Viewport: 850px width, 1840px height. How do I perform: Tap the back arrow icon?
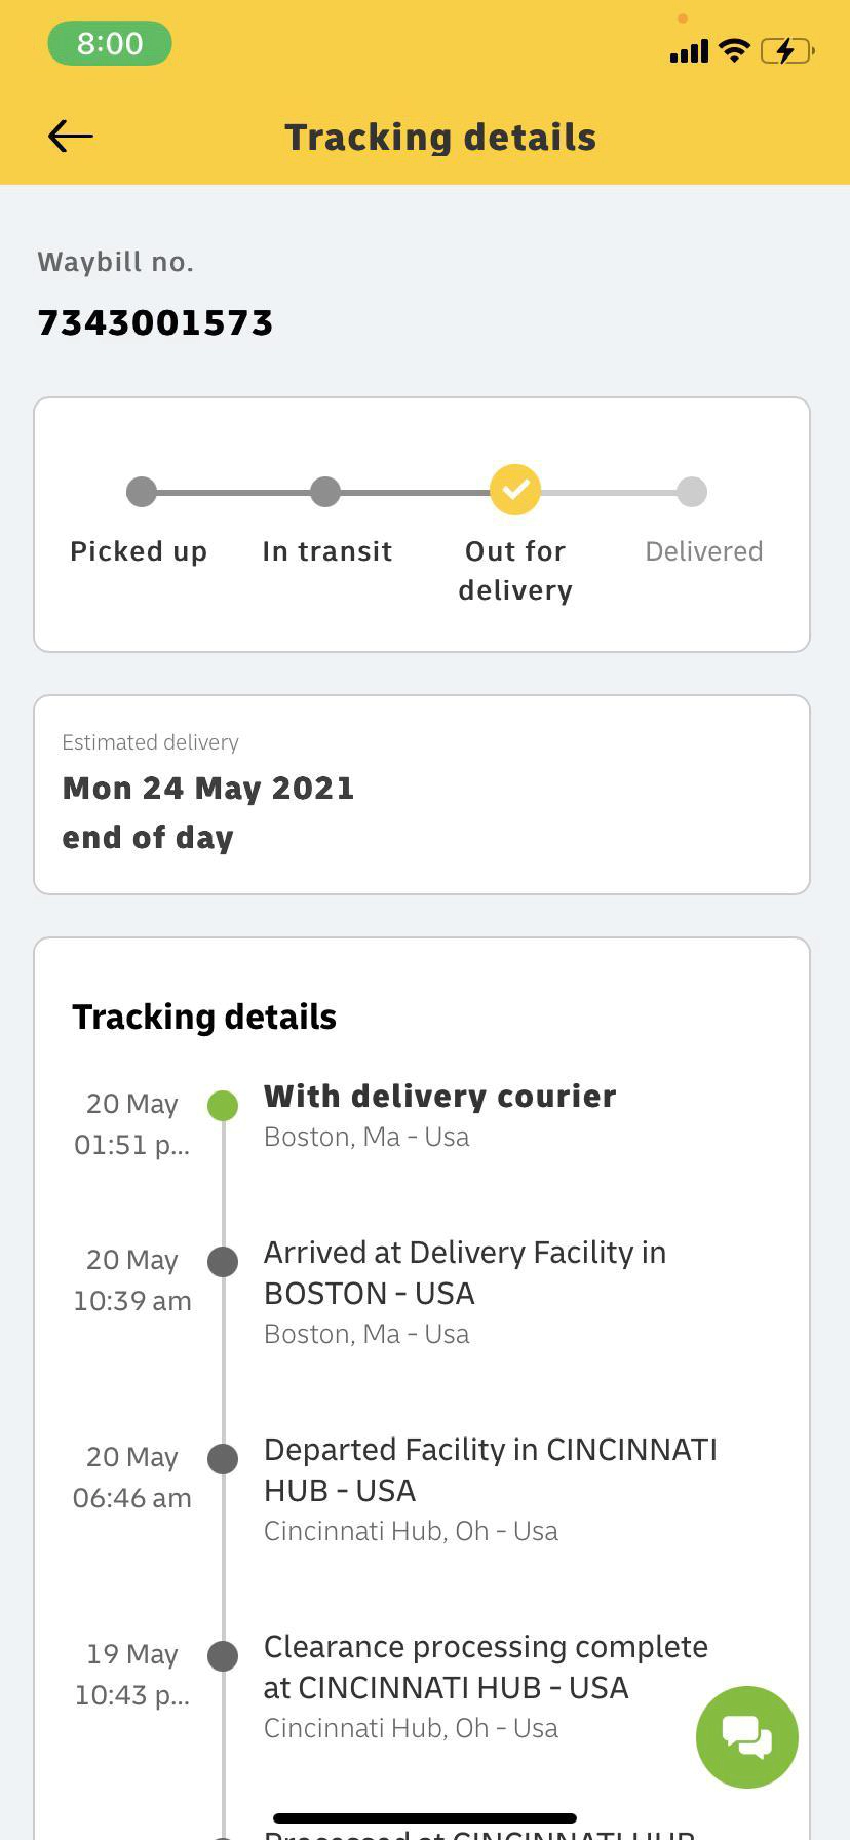point(70,136)
